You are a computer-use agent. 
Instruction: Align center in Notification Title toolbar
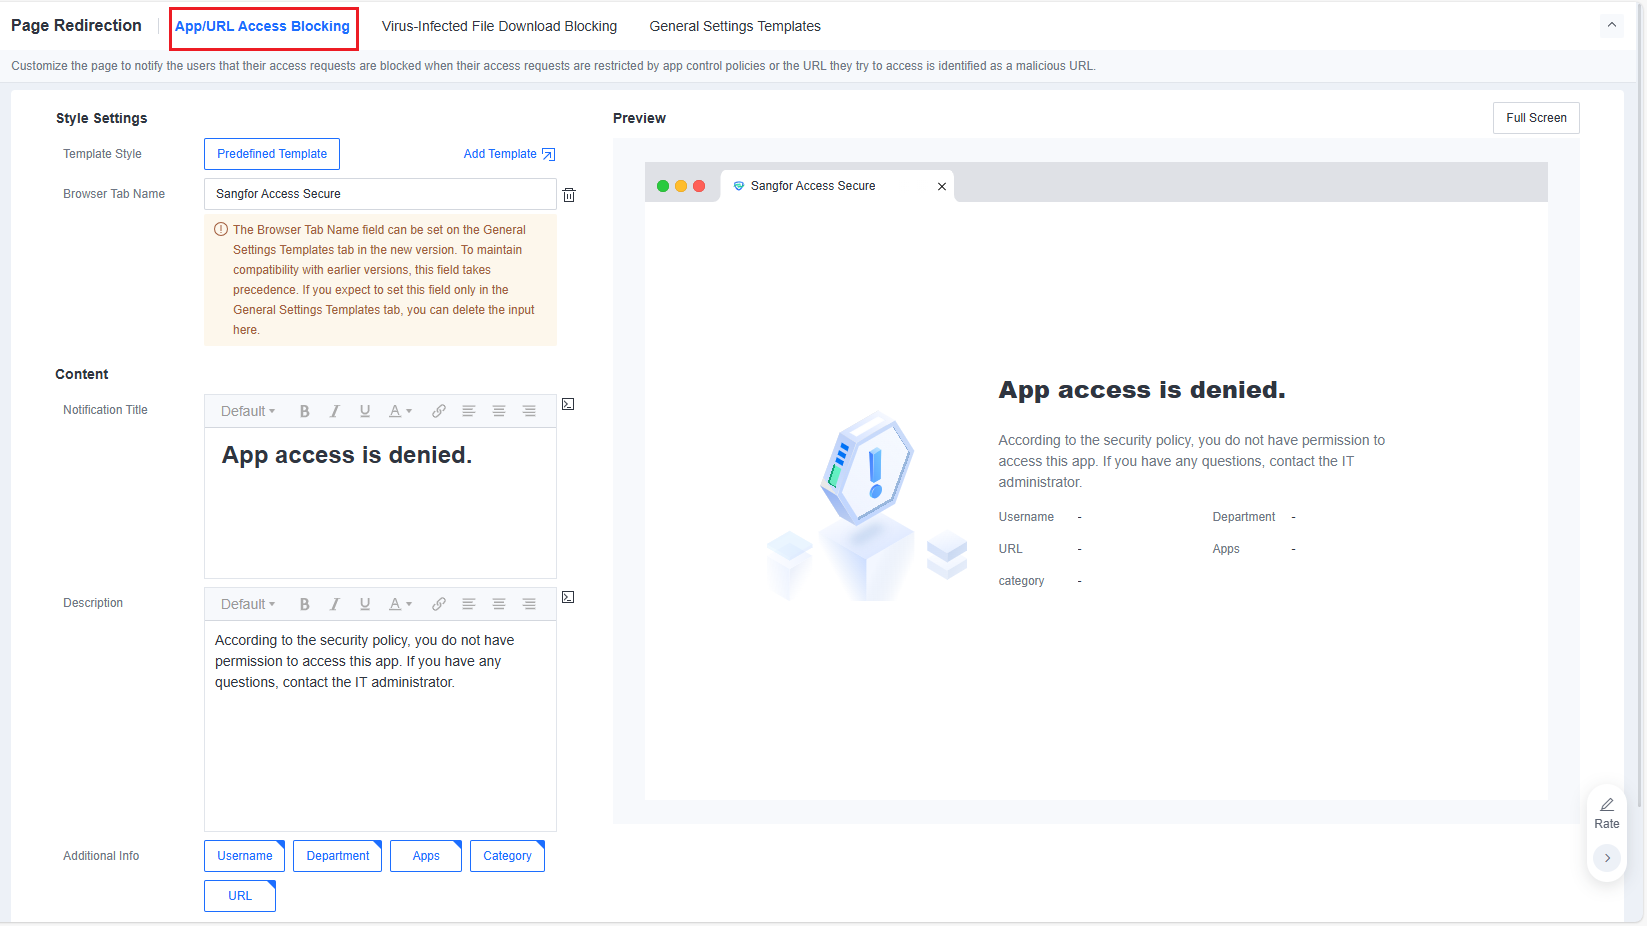click(x=499, y=411)
